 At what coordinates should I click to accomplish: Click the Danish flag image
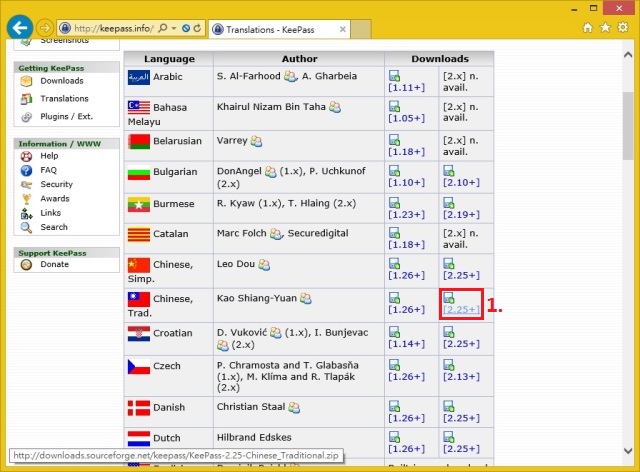[139, 408]
